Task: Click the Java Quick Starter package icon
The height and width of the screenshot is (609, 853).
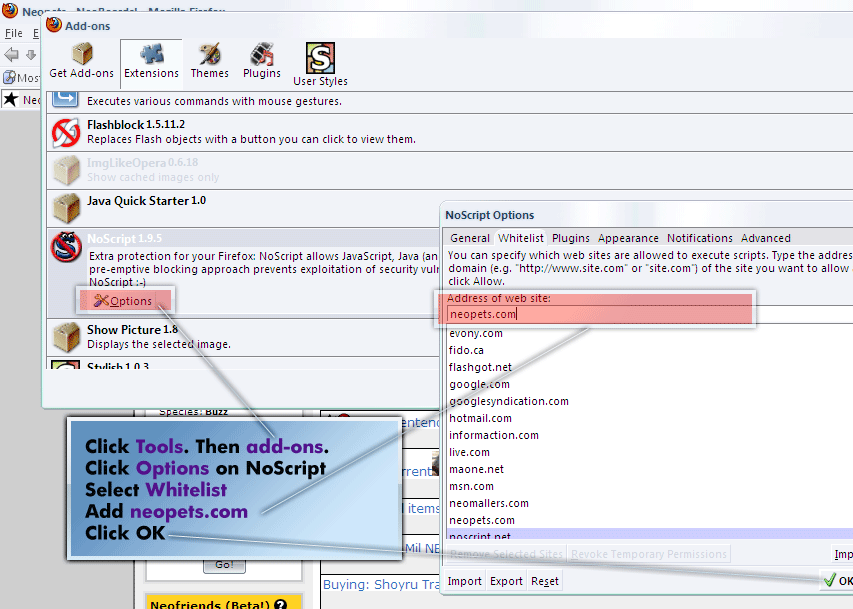Action: click(66, 208)
